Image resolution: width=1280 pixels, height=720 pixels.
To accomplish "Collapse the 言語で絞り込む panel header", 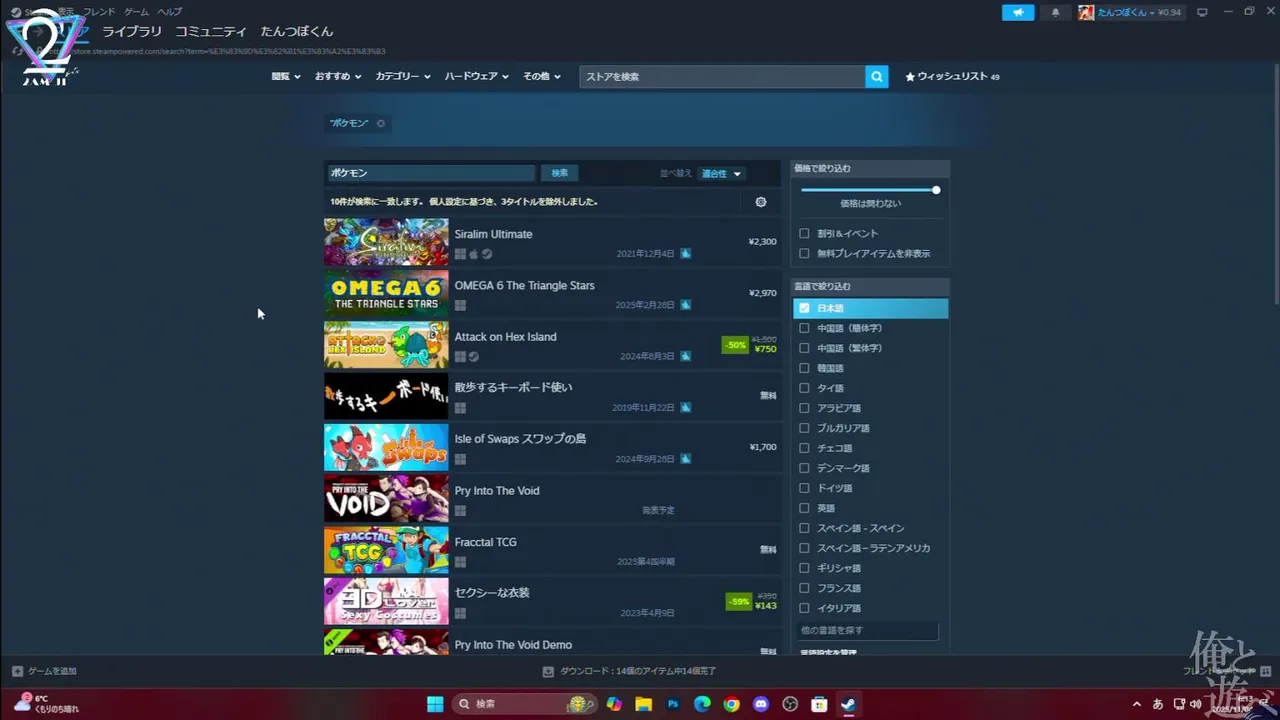I will [870, 287].
